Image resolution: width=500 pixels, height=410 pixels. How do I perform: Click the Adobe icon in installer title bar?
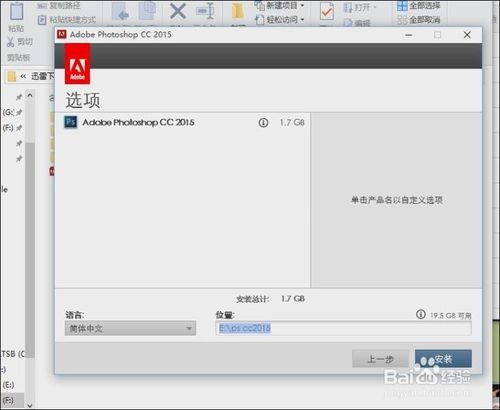pos(62,34)
